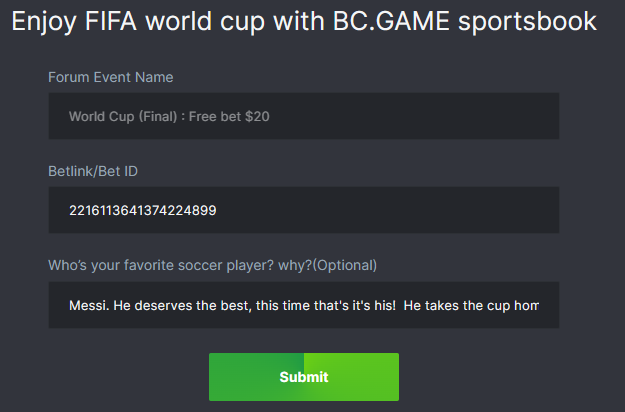Click the word 'Submit' on the green button
The image size is (625, 412).
coord(303,377)
